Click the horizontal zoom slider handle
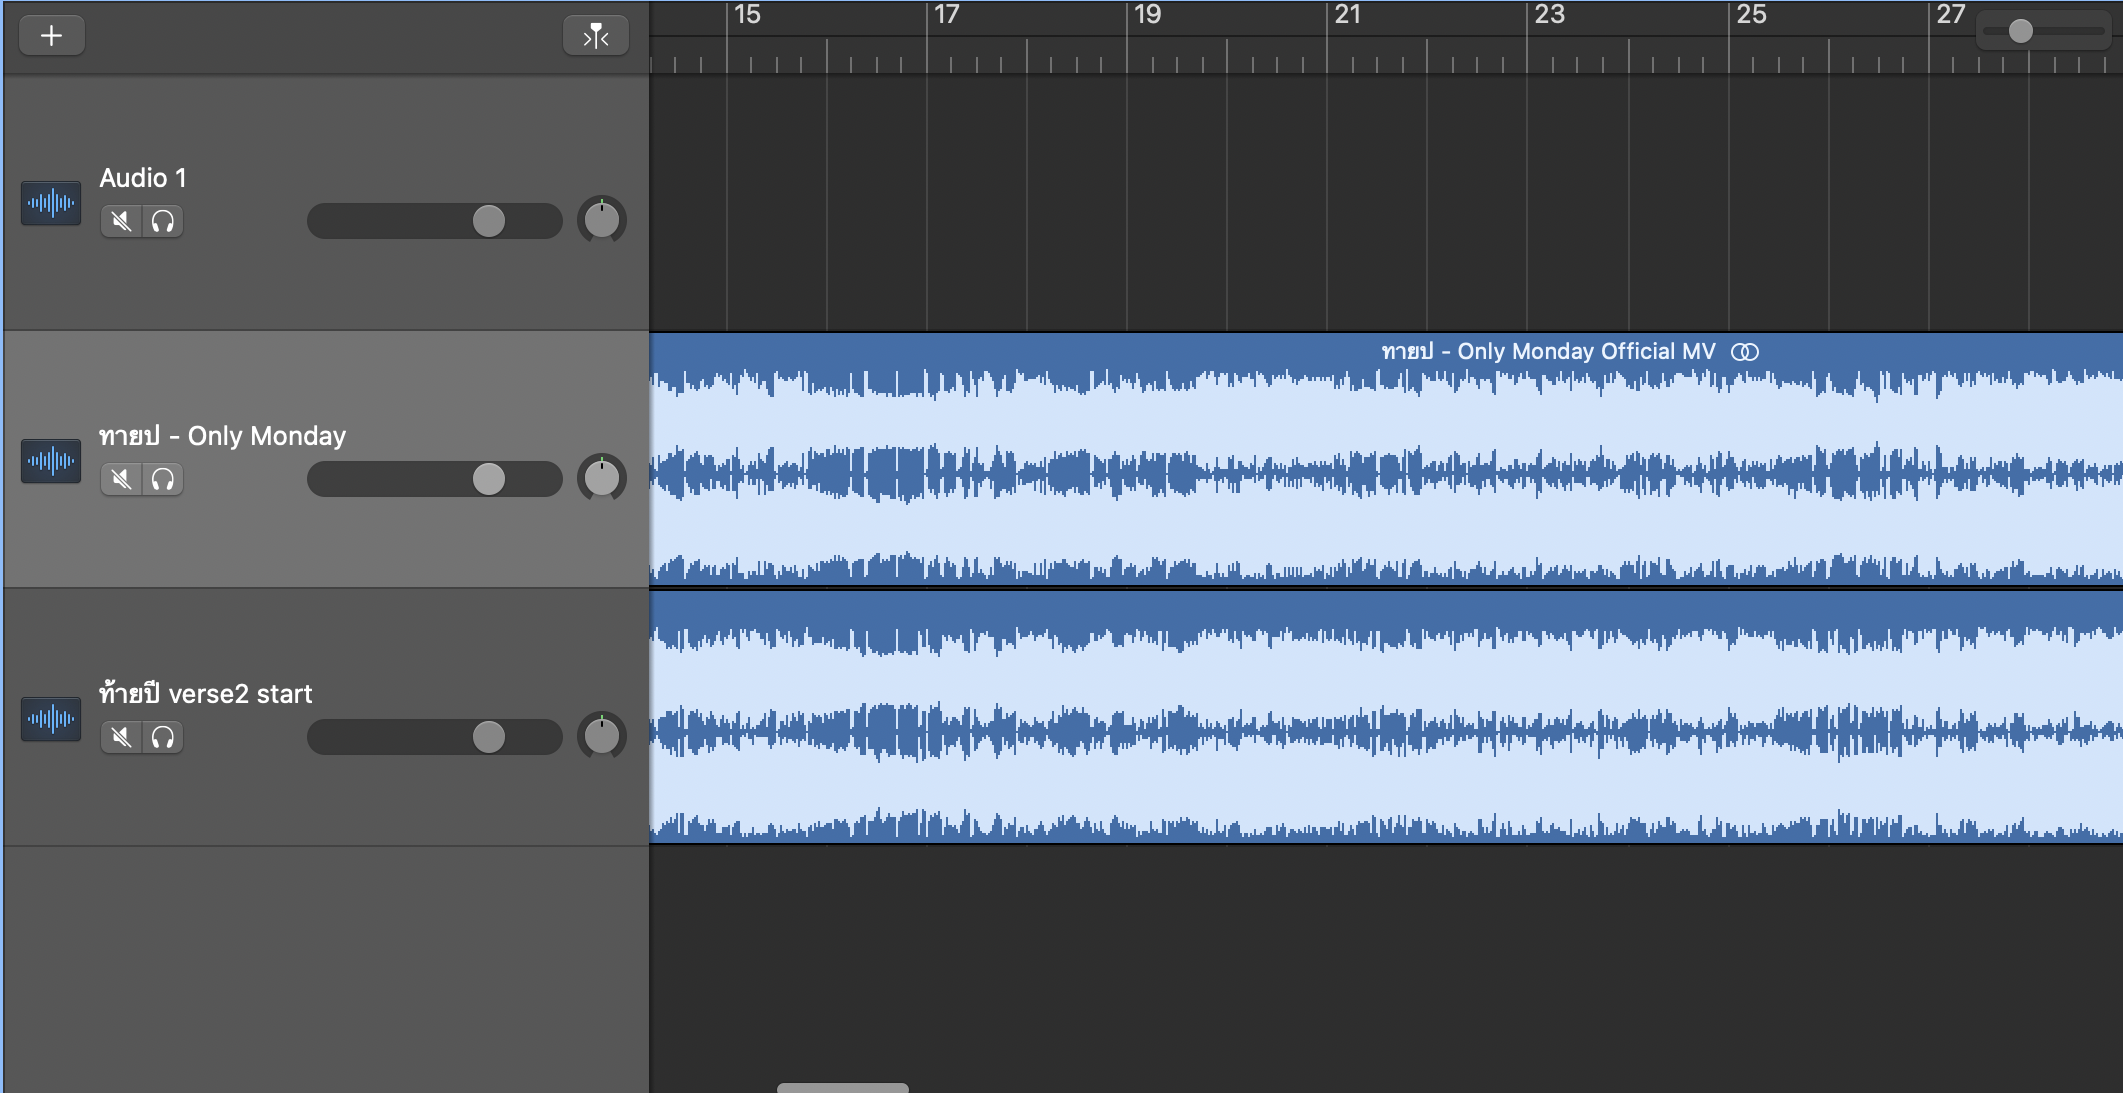2123x1093 pixels. [x=2021, y=31]
